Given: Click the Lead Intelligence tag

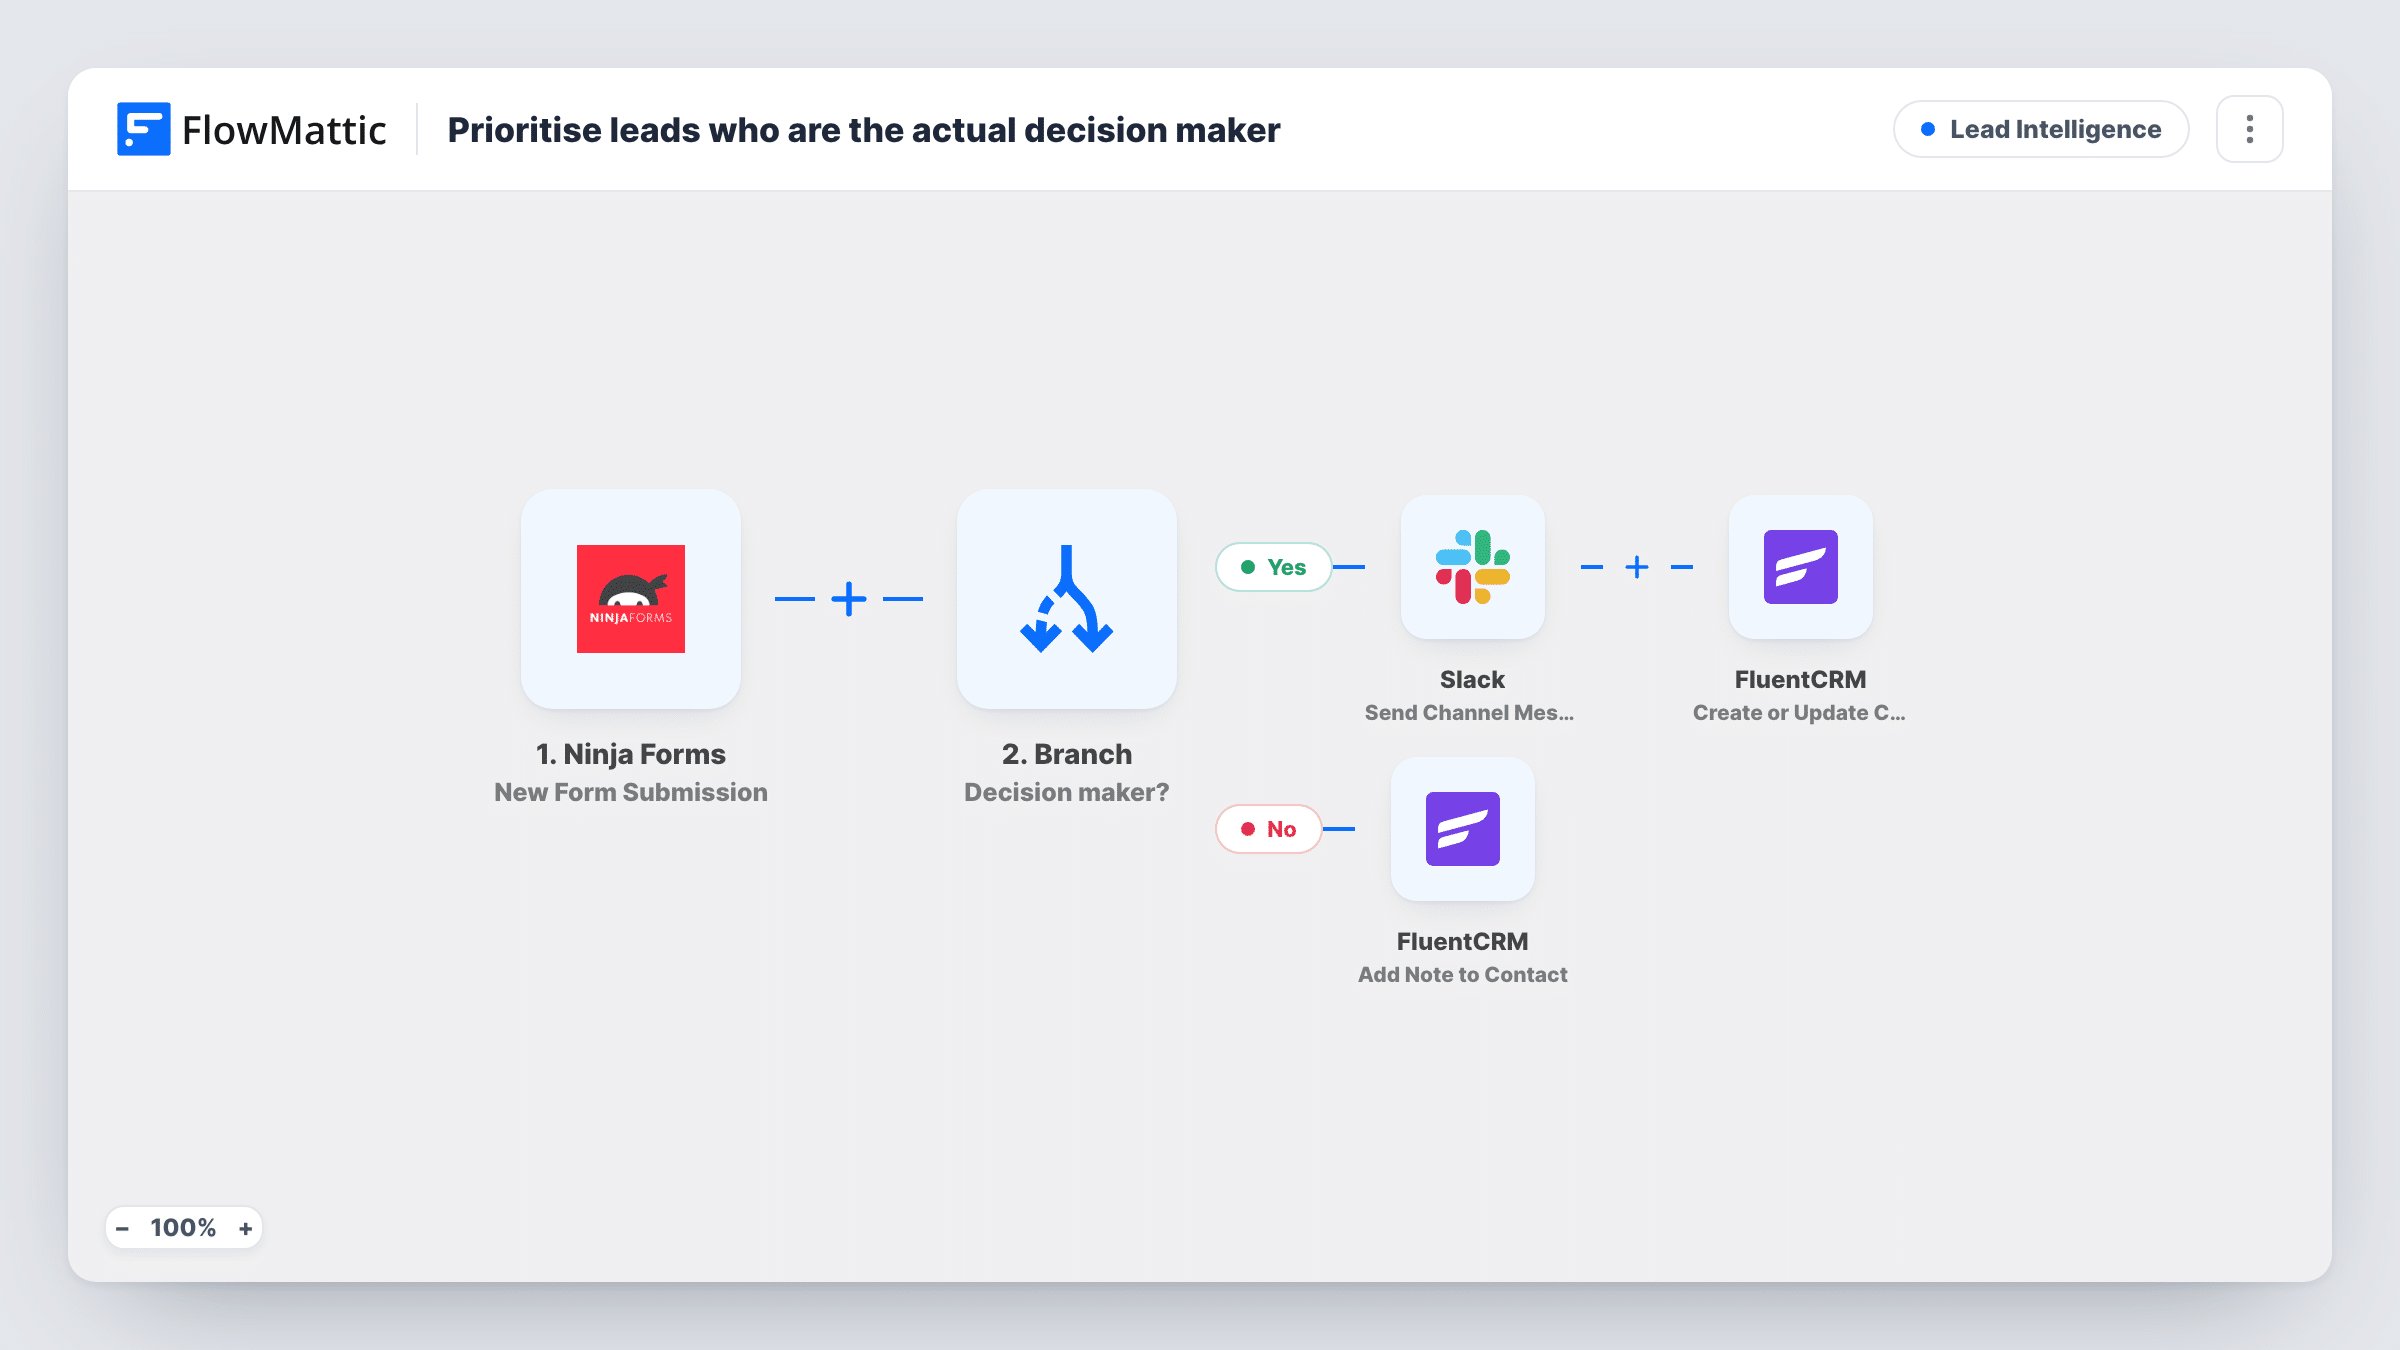Looking at the screenshot, I should pyautogui.click(x=2041, y=129).
